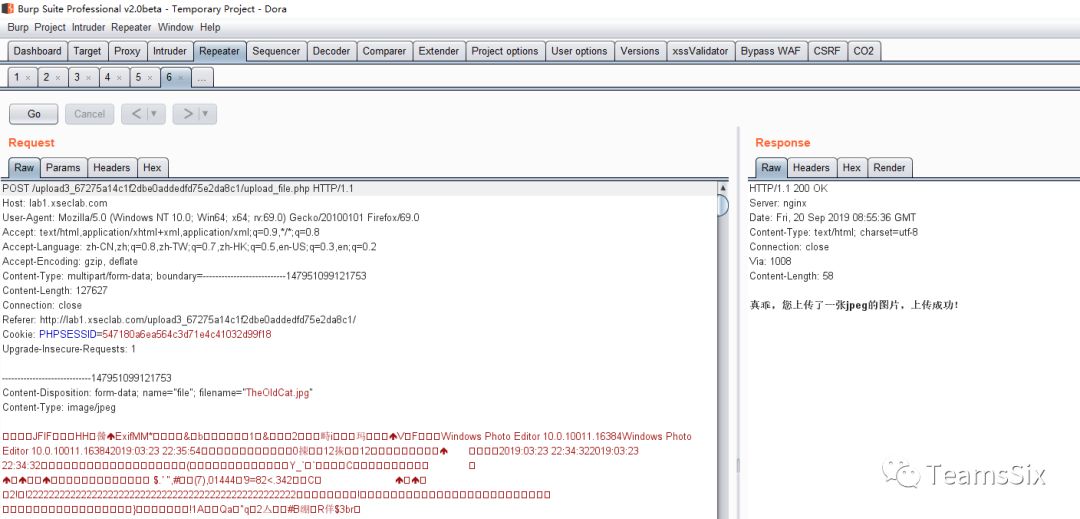Open the forward history dropdown arrow

click(206, 114)
